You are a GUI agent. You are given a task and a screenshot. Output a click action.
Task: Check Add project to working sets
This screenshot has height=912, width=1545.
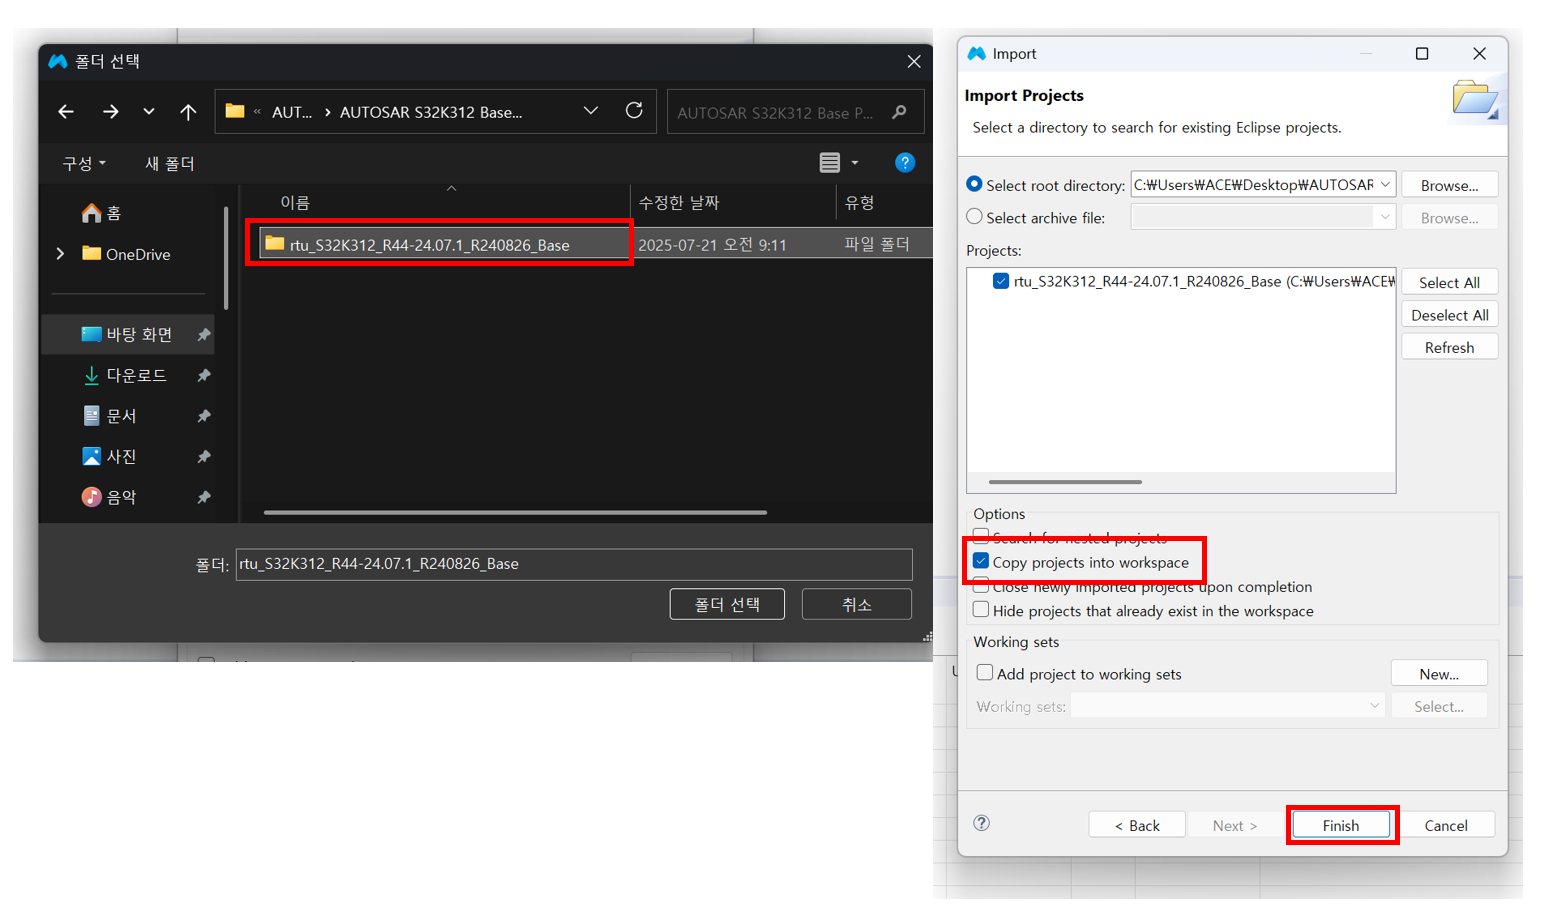click(x=985, y=673)
